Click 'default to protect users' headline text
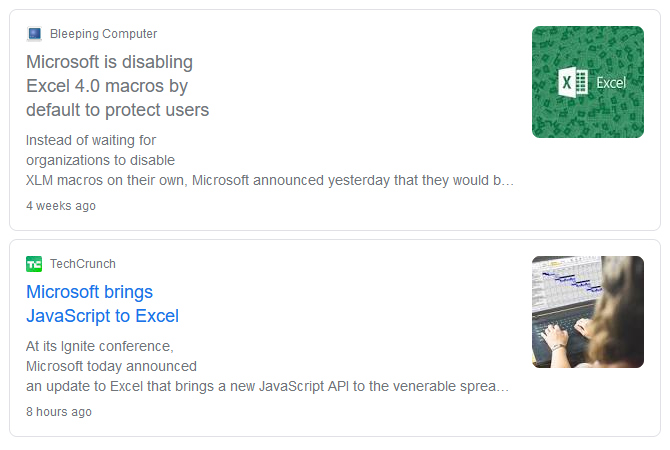 pos(118,110)
